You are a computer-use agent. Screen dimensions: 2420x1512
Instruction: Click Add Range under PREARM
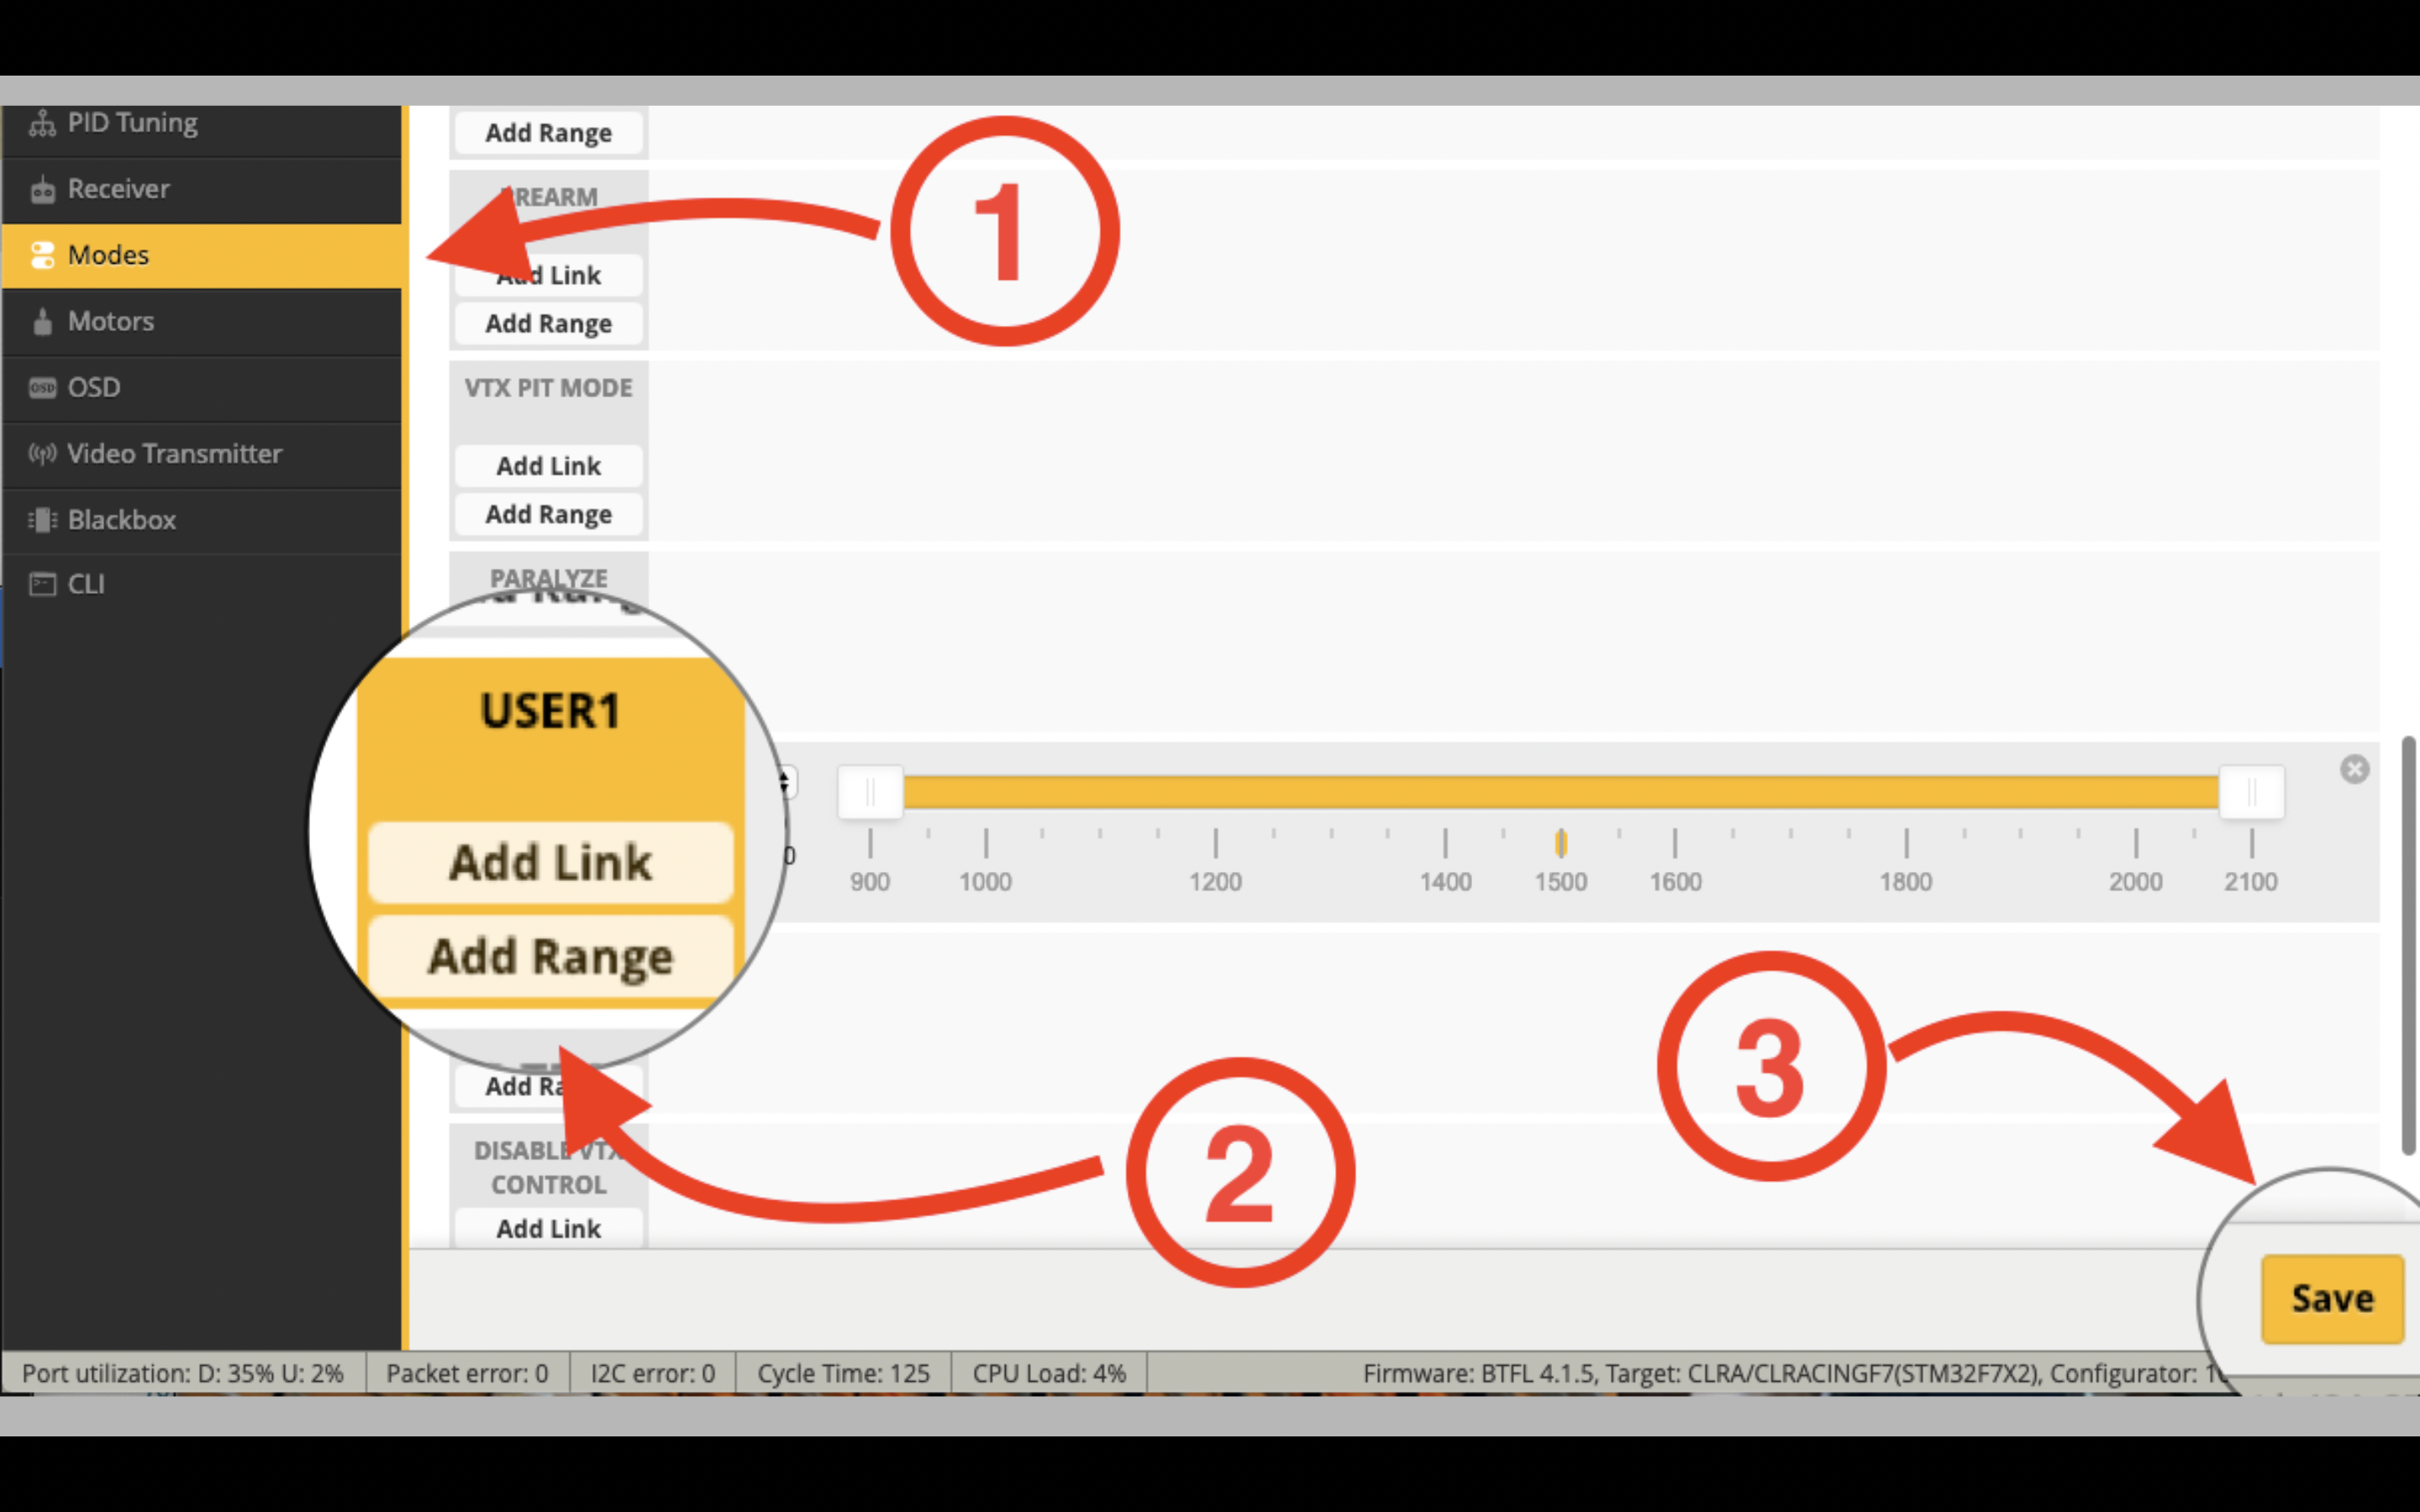(548, 324)
